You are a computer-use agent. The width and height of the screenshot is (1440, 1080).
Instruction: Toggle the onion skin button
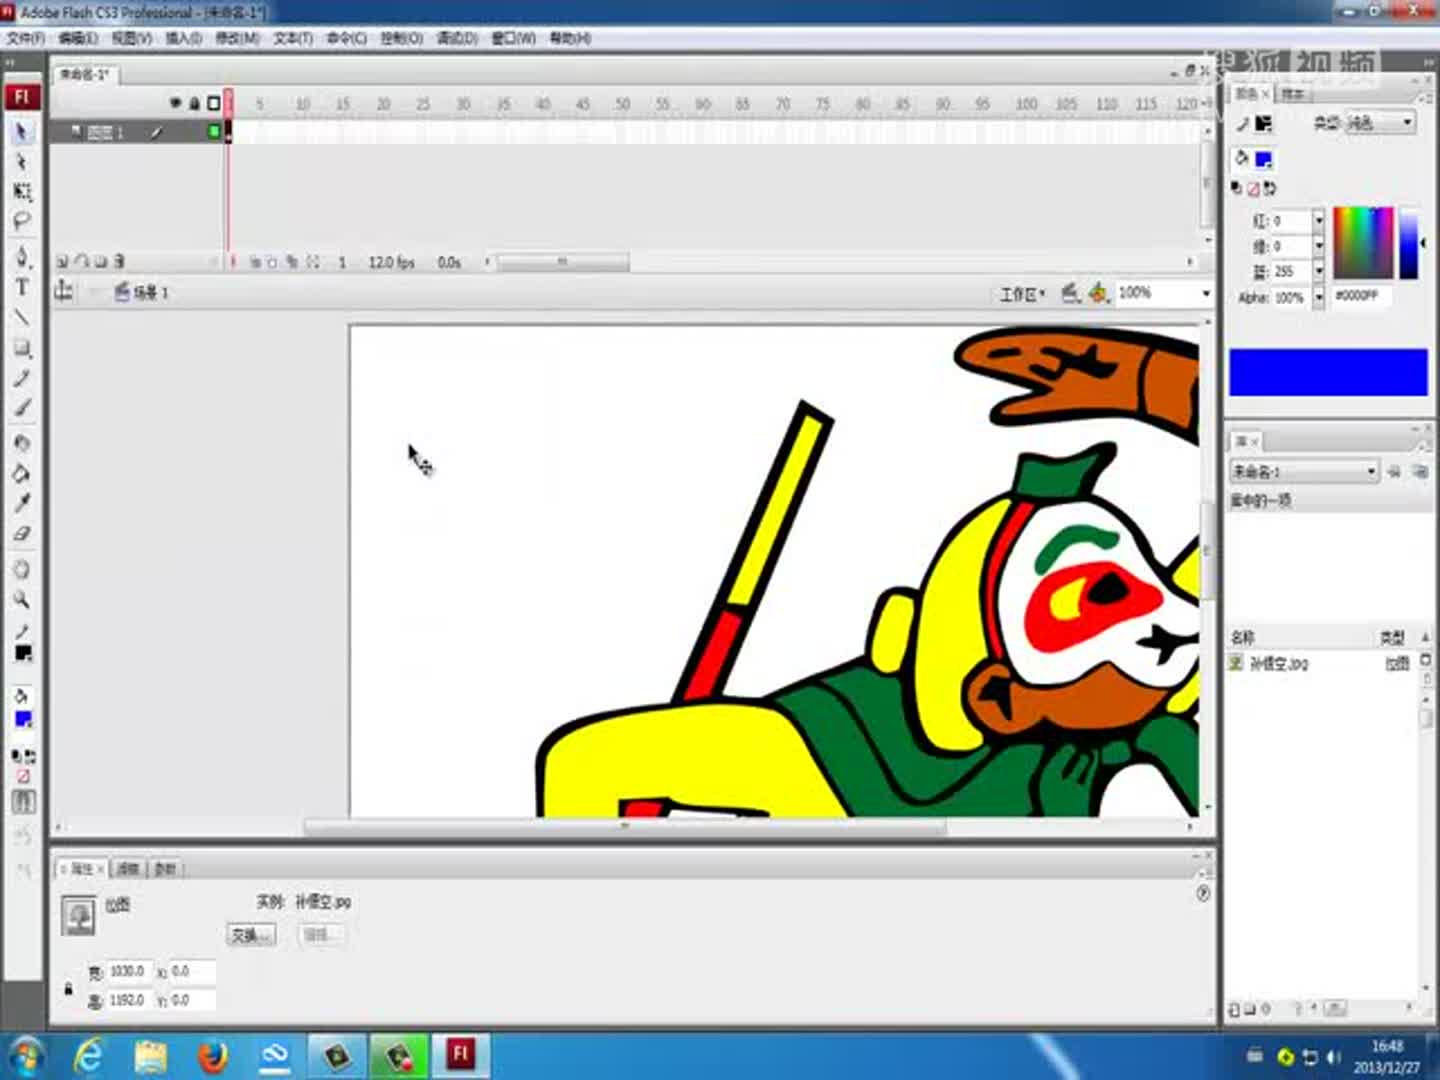pyautogui.click(x=255, y=262)
